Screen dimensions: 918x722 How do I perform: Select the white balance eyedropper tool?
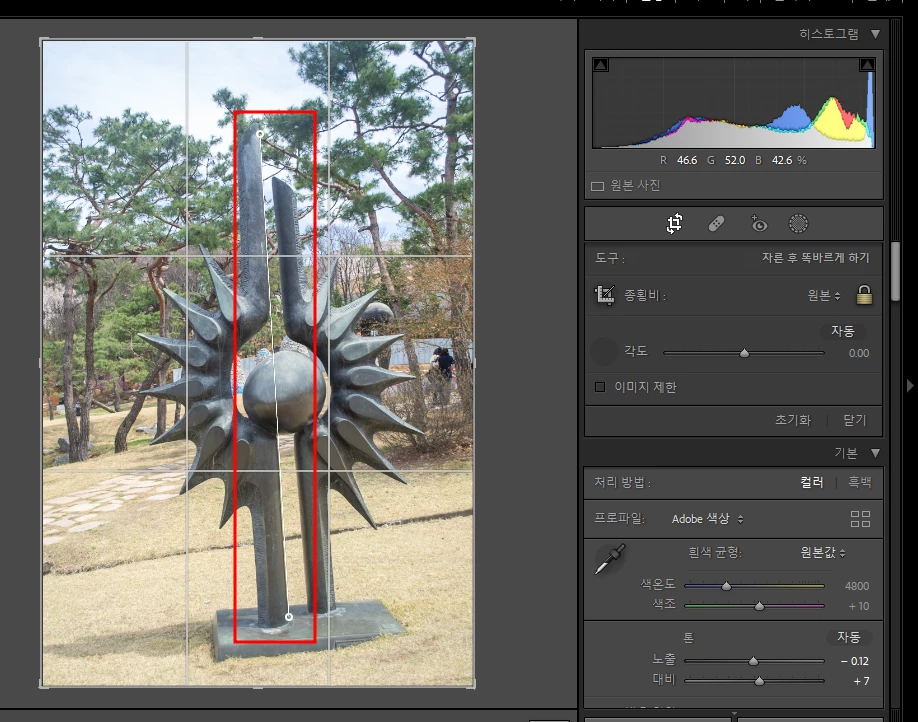610,559
